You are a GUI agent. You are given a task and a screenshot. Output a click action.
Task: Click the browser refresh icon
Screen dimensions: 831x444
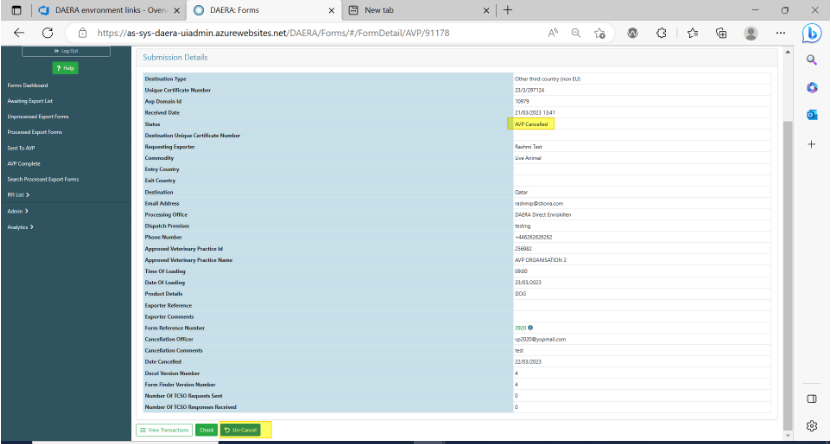(47, 33)
